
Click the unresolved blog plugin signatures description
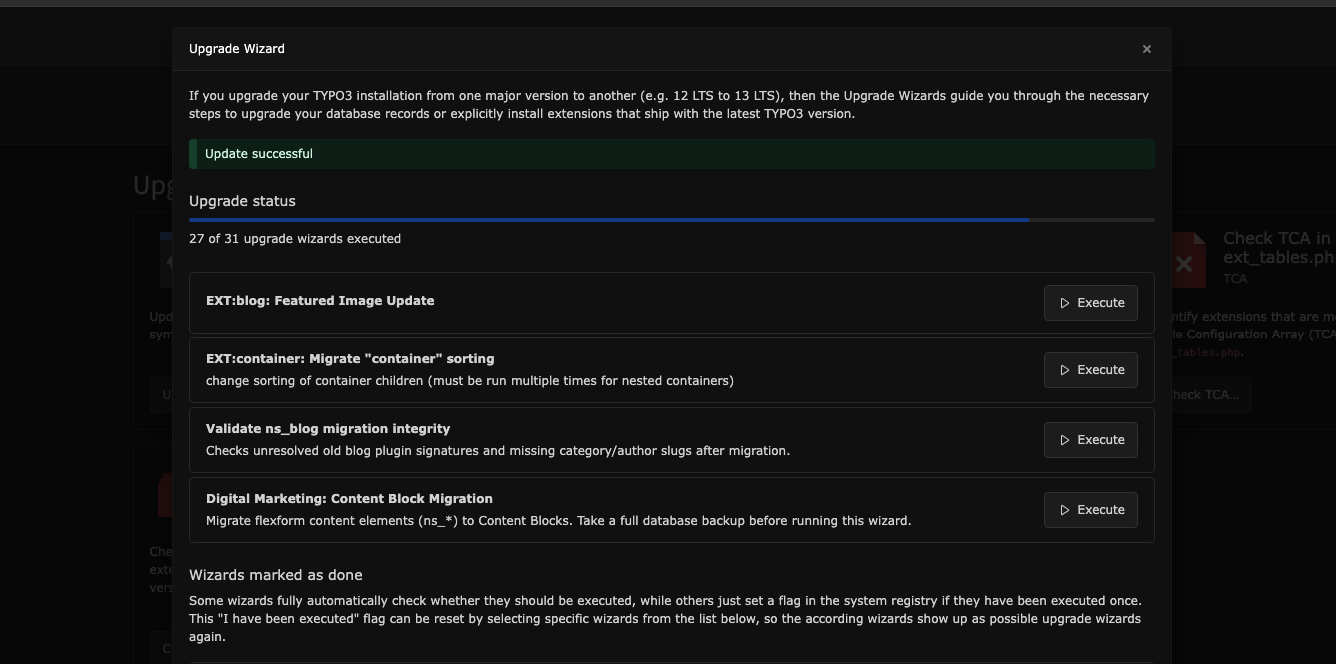(x=498, y=451)
